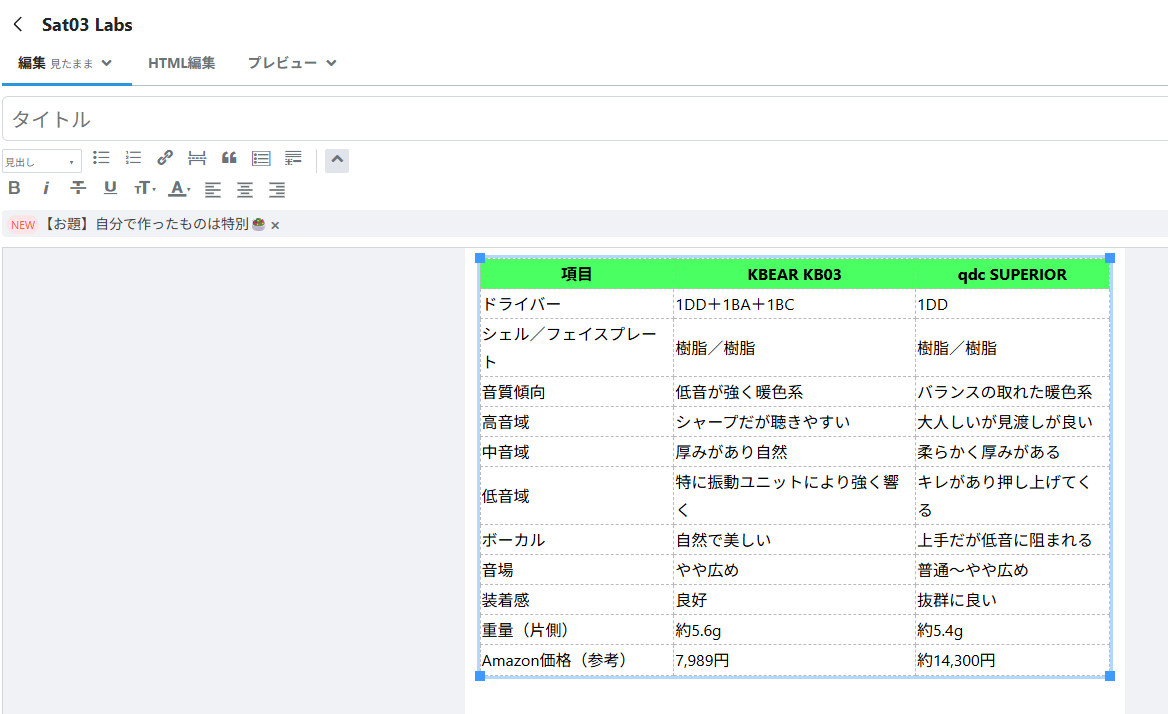
Task: Click the bulleted list icon
Action: pyautogui.click(x=101, y=158)
